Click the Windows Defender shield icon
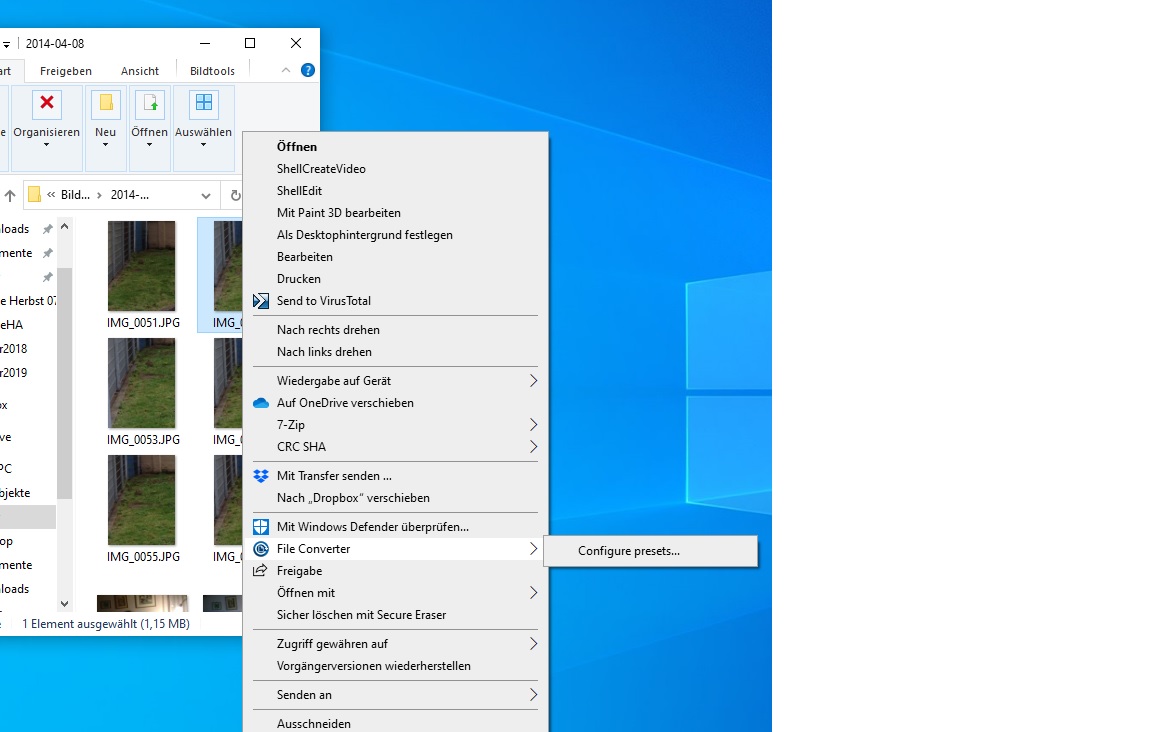 pos(260,526)
